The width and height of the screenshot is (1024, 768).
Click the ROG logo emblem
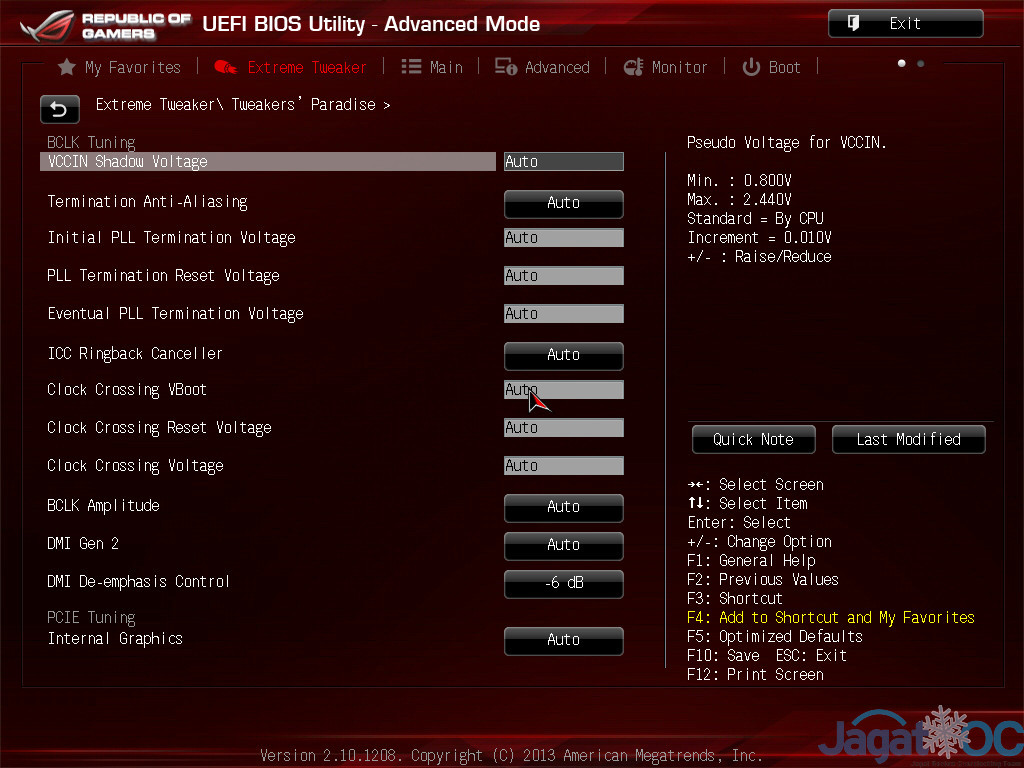click(x=48, y=25)
